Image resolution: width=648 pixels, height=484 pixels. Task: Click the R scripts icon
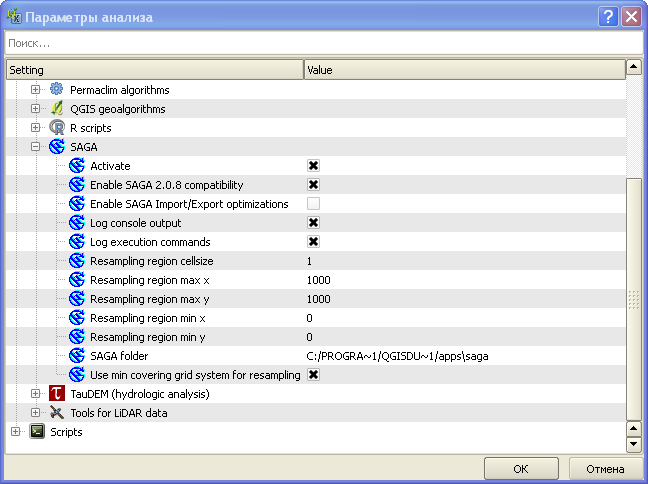click(57, 128)
